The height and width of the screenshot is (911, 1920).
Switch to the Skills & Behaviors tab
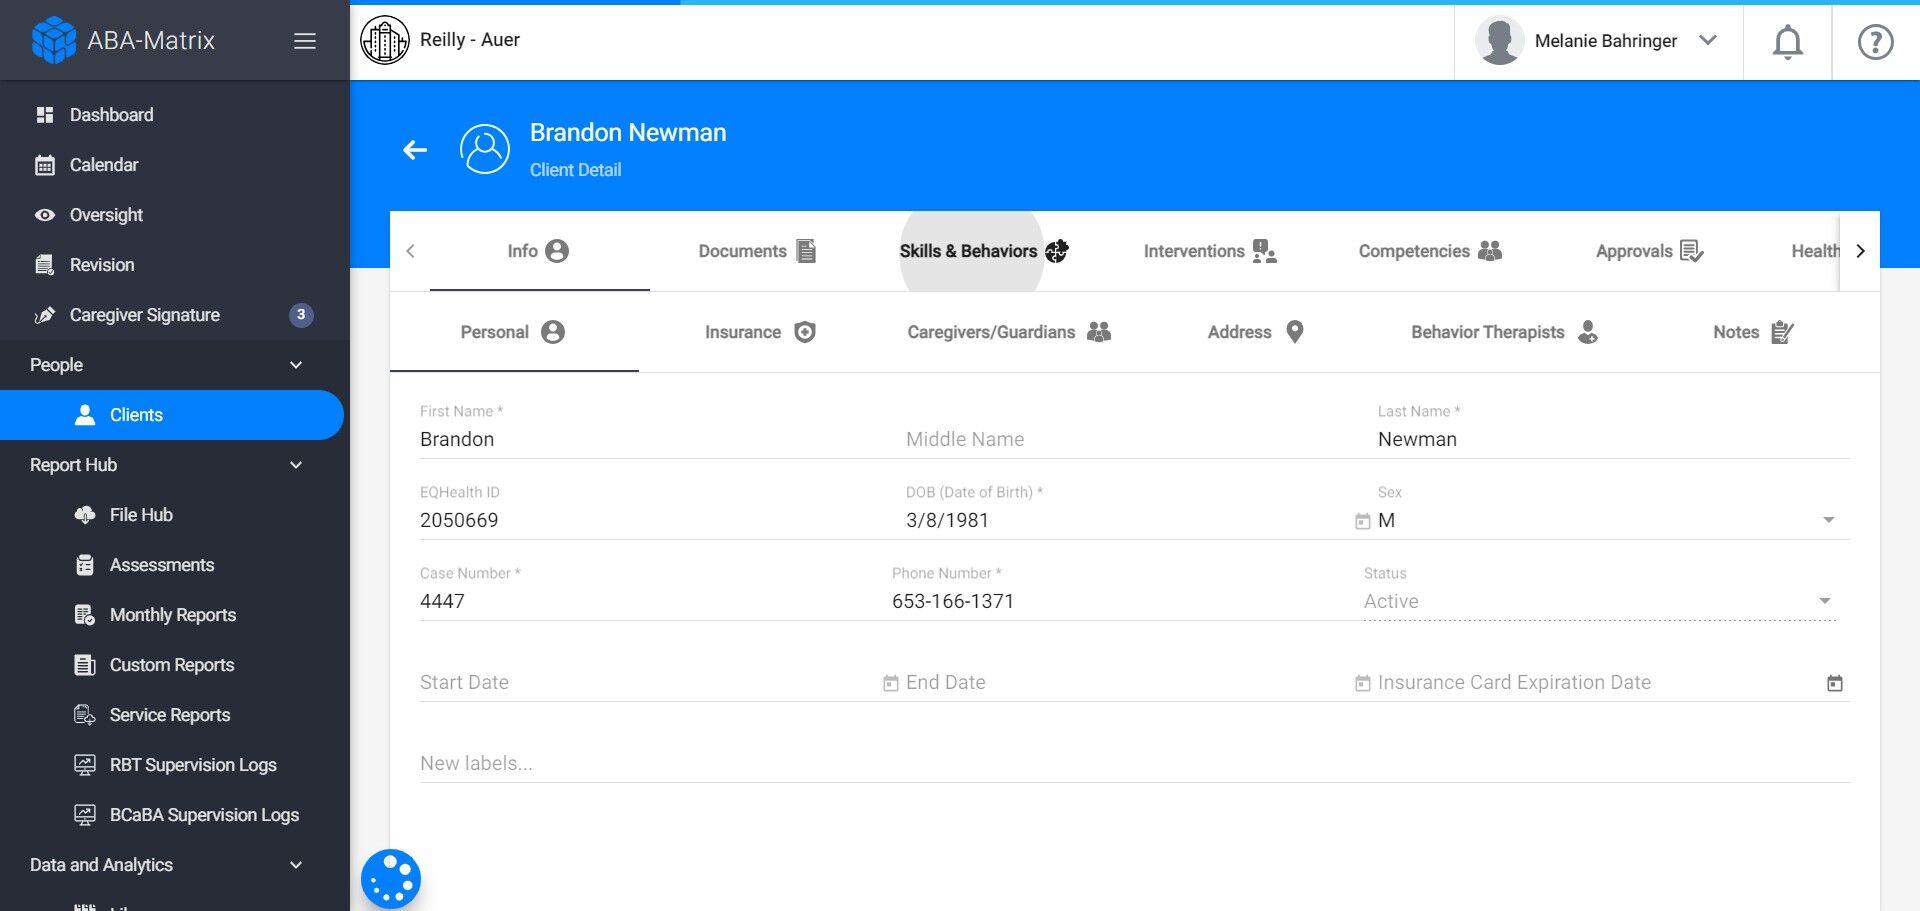tap(984, 251)
